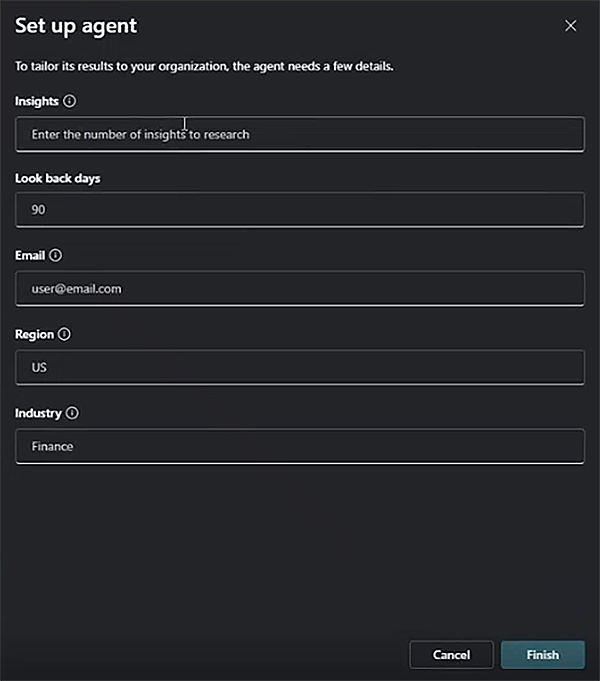This screenshot has height=681, width=600.
Task: Click the Set up agent heading
Action: [x=76, y=26]
